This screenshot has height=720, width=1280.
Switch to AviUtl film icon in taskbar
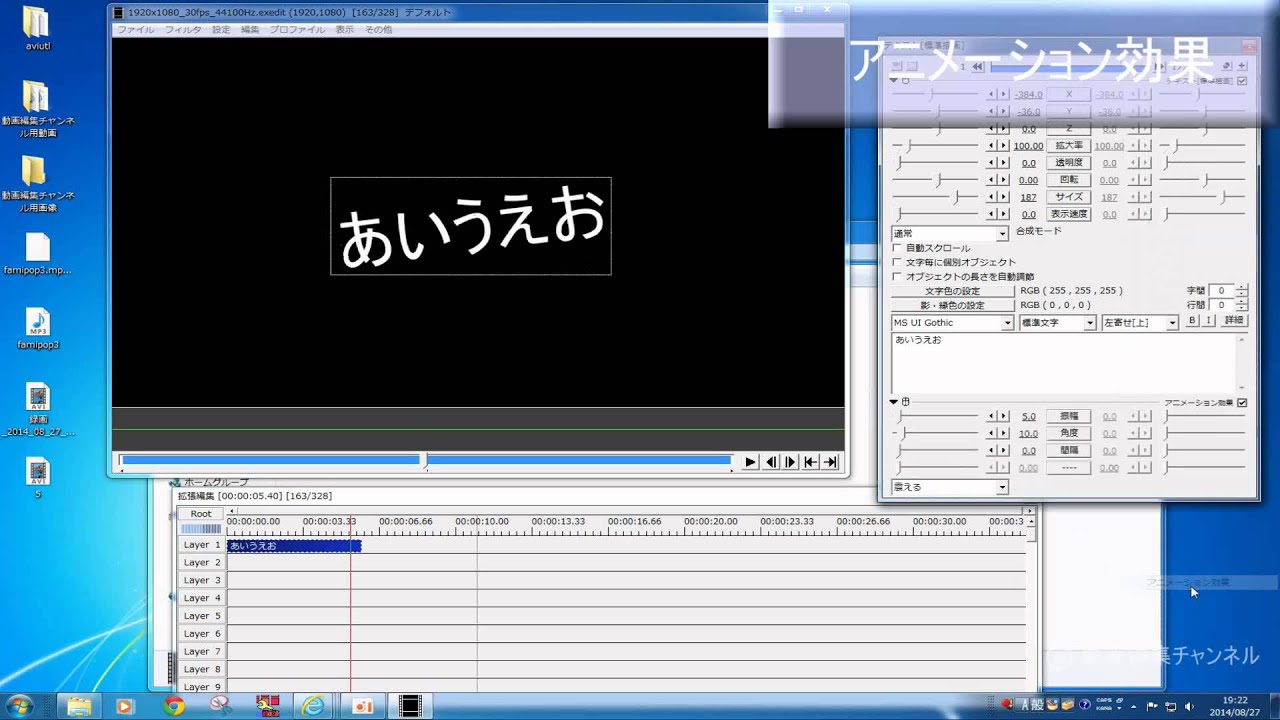pyautogui.click(x=409, y=706)
